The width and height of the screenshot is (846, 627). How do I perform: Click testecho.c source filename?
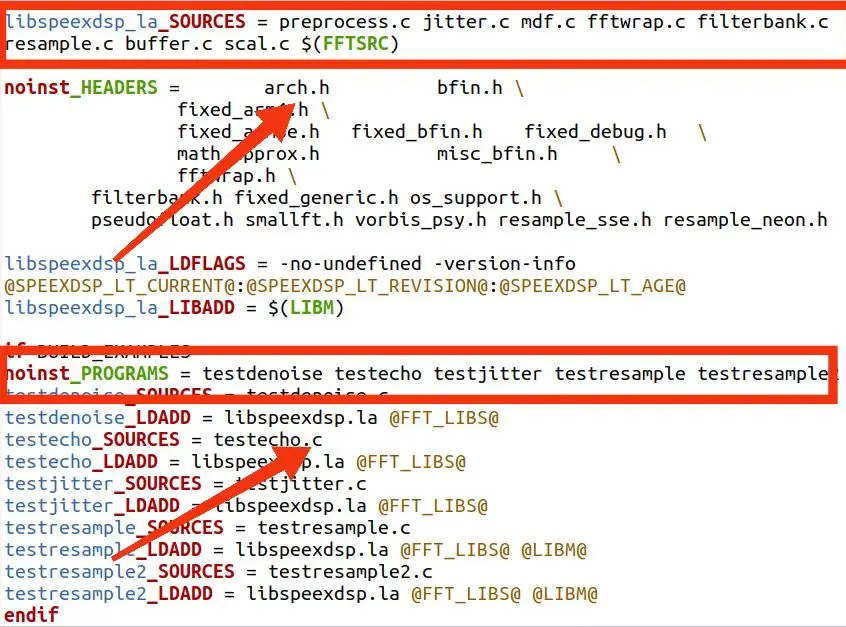[x=268, y=440]
